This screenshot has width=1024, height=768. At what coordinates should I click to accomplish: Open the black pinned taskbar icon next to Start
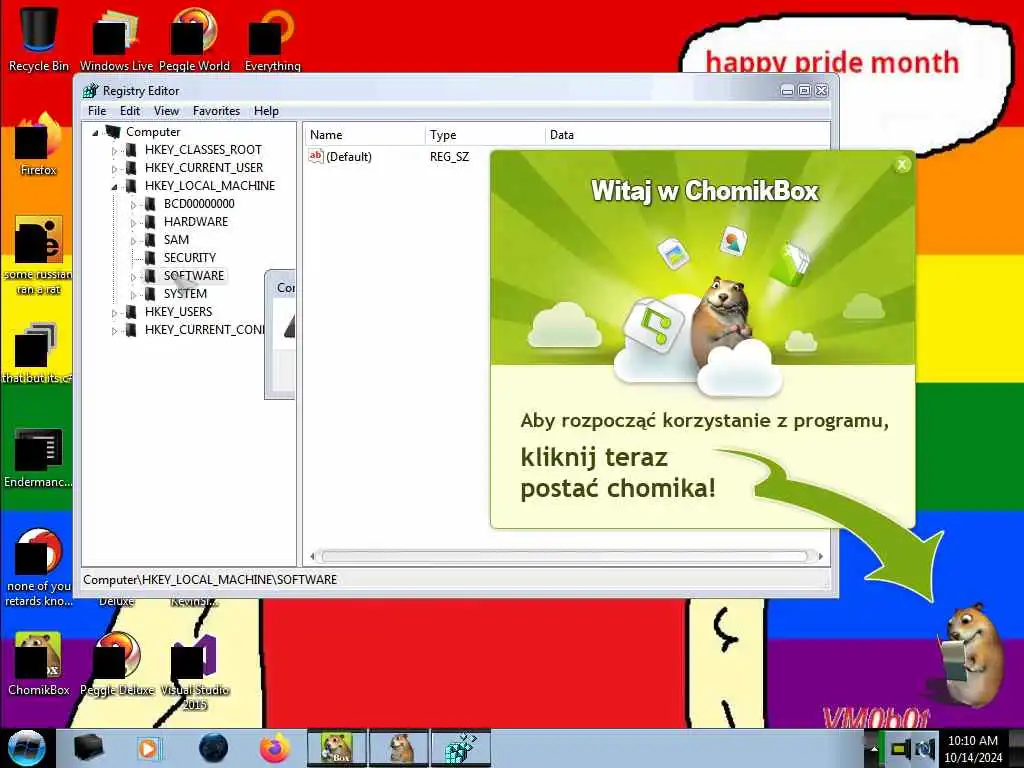(x=89, y=748)
